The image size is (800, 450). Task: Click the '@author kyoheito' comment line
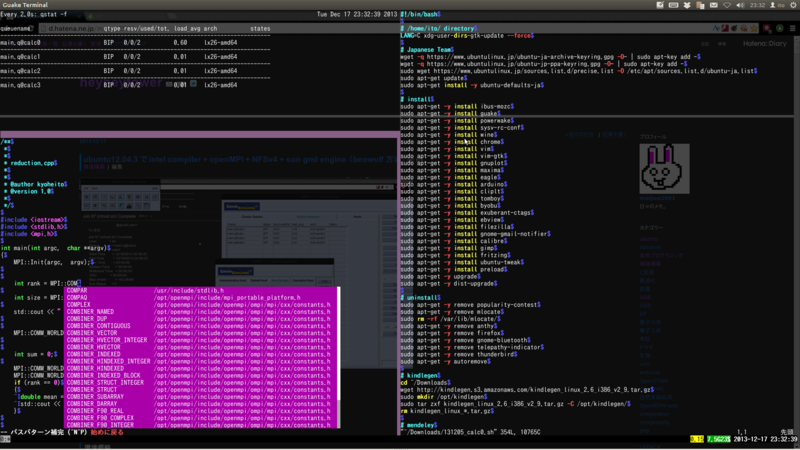coord(36,184)
